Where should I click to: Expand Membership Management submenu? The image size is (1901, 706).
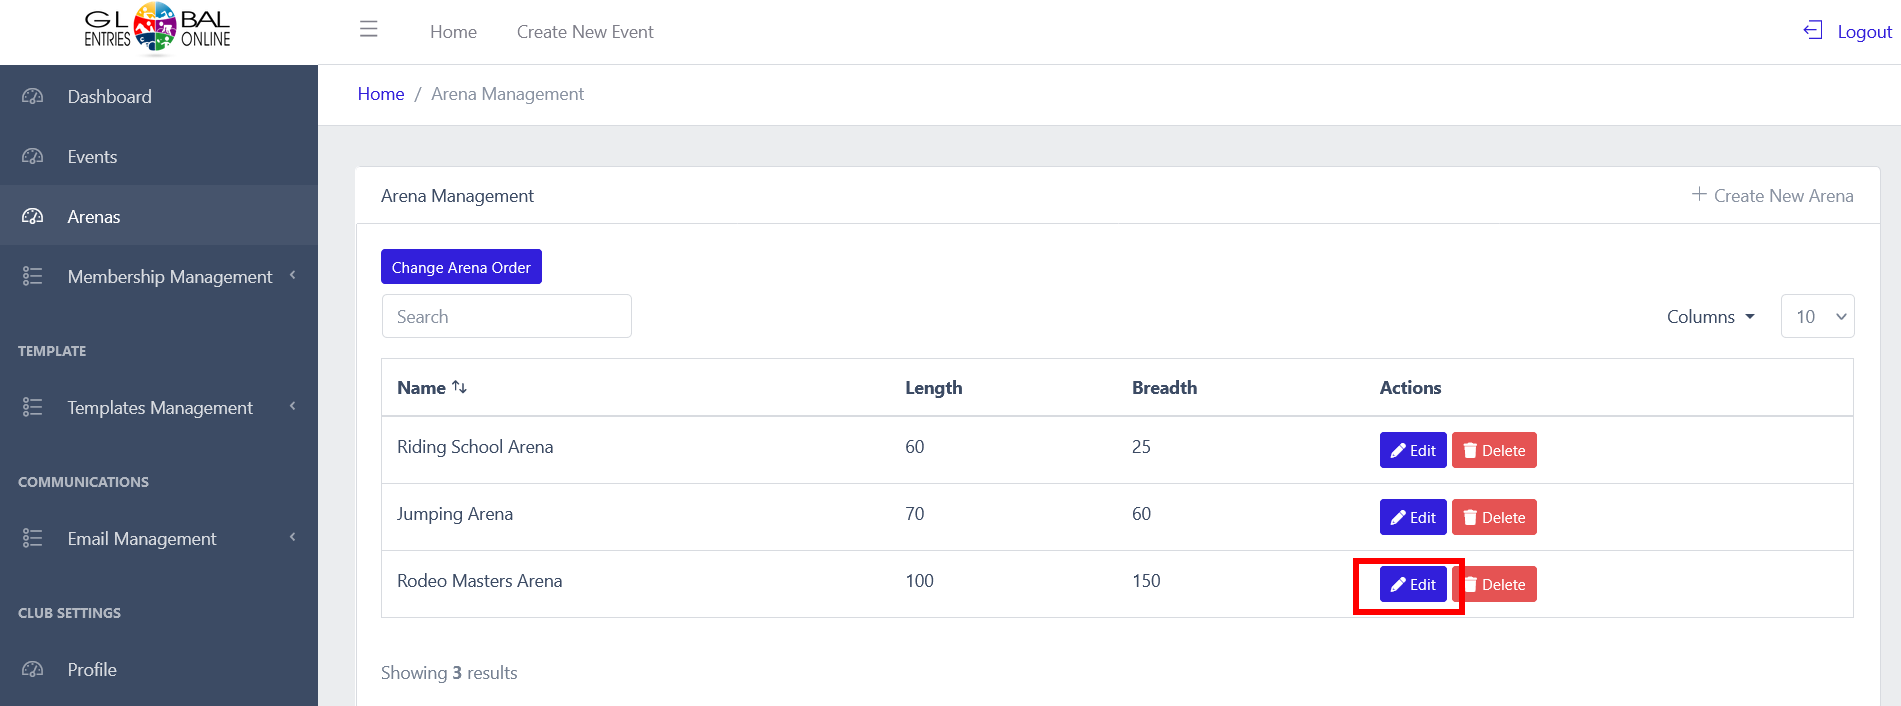(x=293, y=275)
